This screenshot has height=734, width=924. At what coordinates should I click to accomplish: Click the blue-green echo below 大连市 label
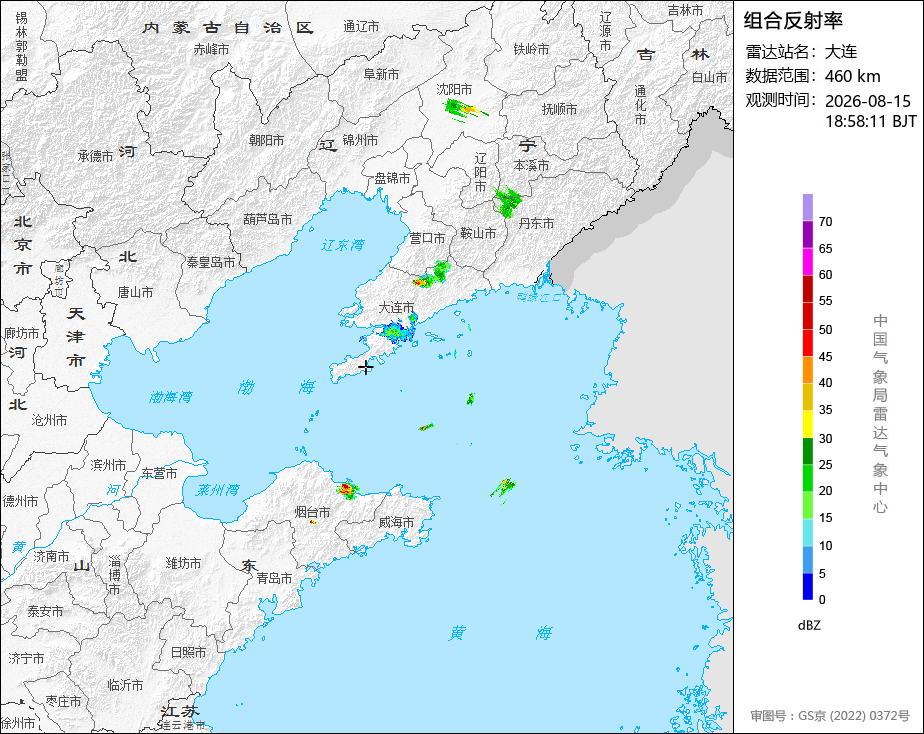(397, 332)
